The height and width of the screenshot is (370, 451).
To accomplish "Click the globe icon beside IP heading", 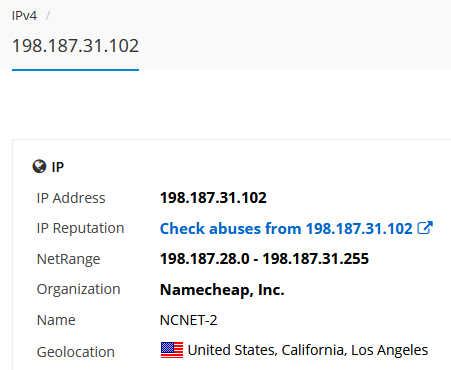I will (x=39, y=166).
